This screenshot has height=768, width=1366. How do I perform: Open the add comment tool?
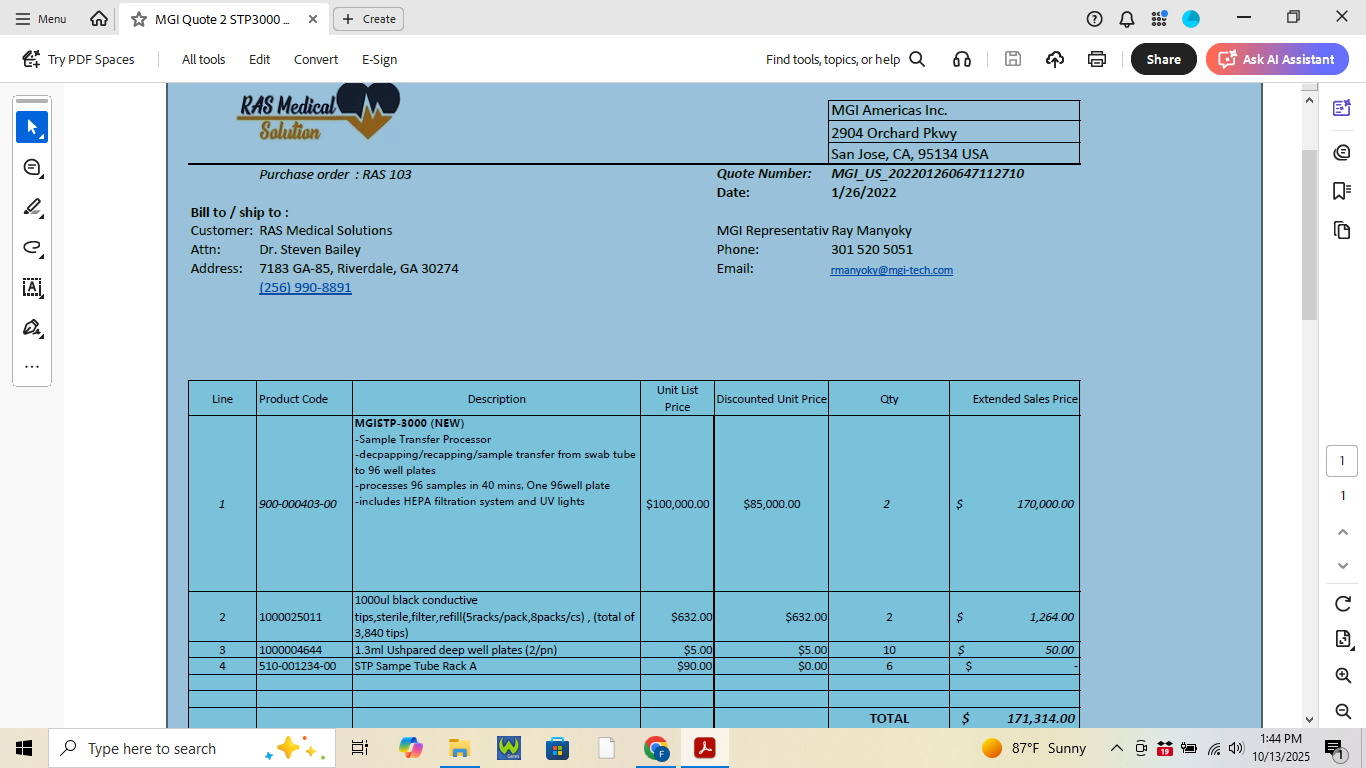[x=32, y=167]
